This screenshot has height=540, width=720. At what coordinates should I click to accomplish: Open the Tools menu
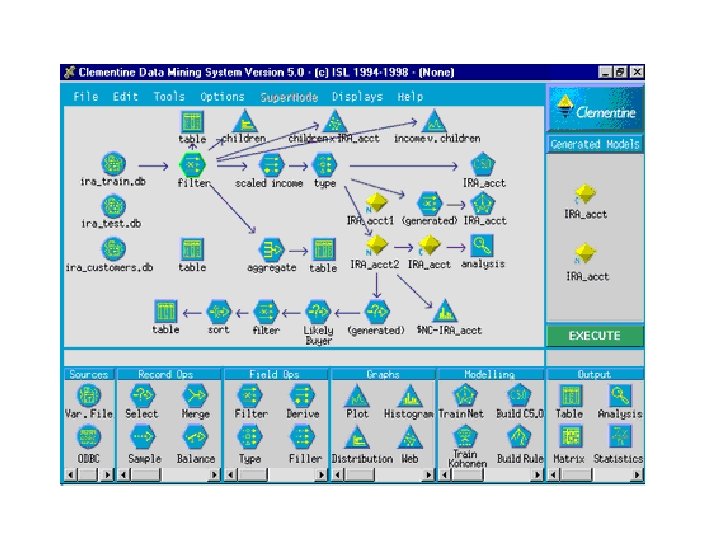[169, 97]
